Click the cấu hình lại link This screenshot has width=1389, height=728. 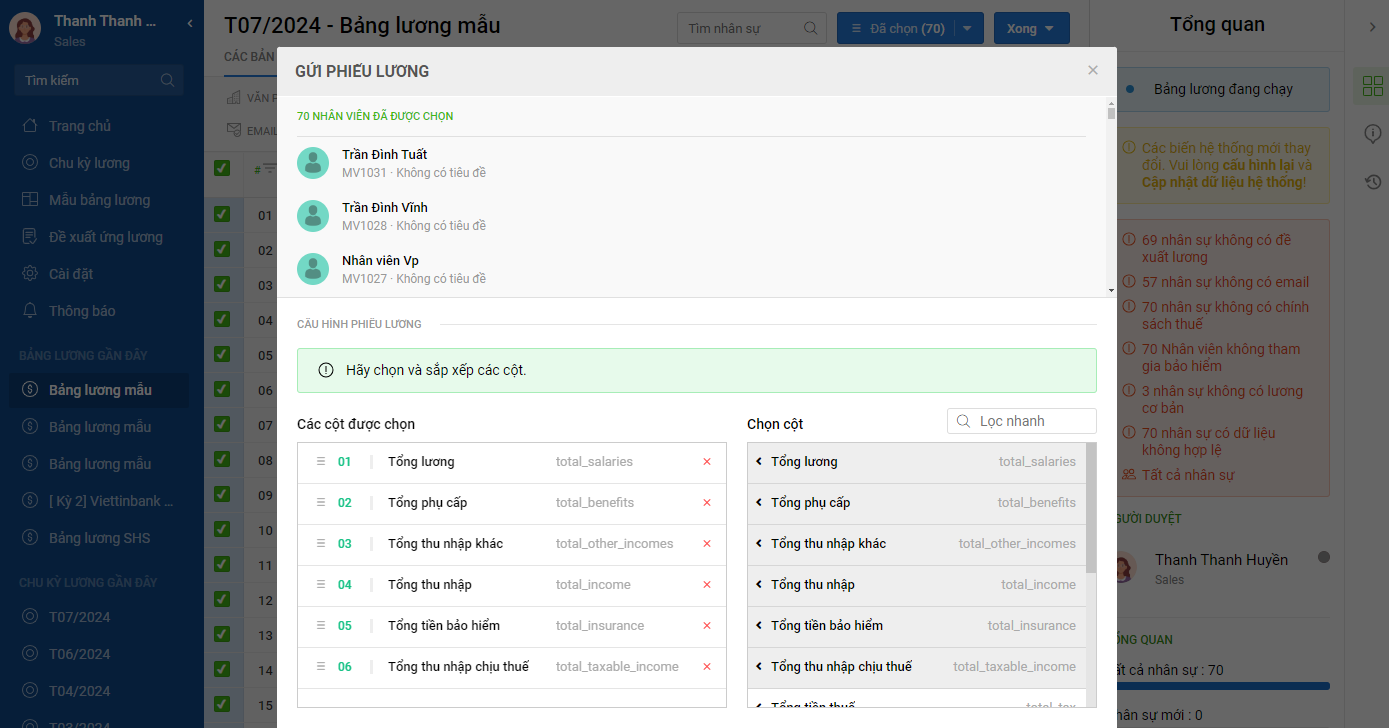[x=1260, y=165]
